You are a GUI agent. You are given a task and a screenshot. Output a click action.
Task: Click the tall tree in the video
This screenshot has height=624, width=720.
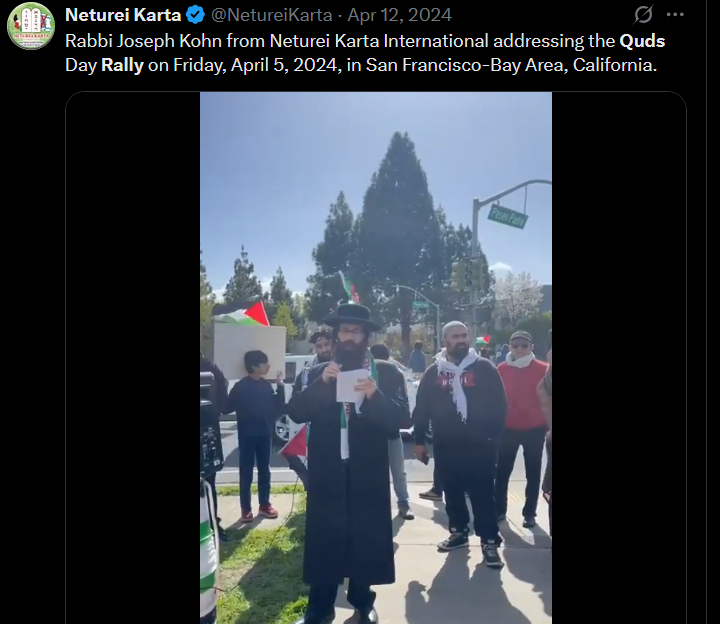pyautogui.click(x=399, y=230)
